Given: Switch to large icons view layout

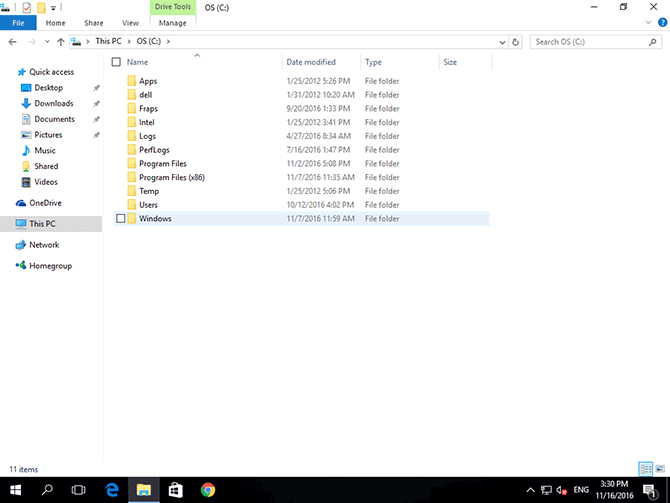Looking at the screenshot, I should (x=660, y=469).
